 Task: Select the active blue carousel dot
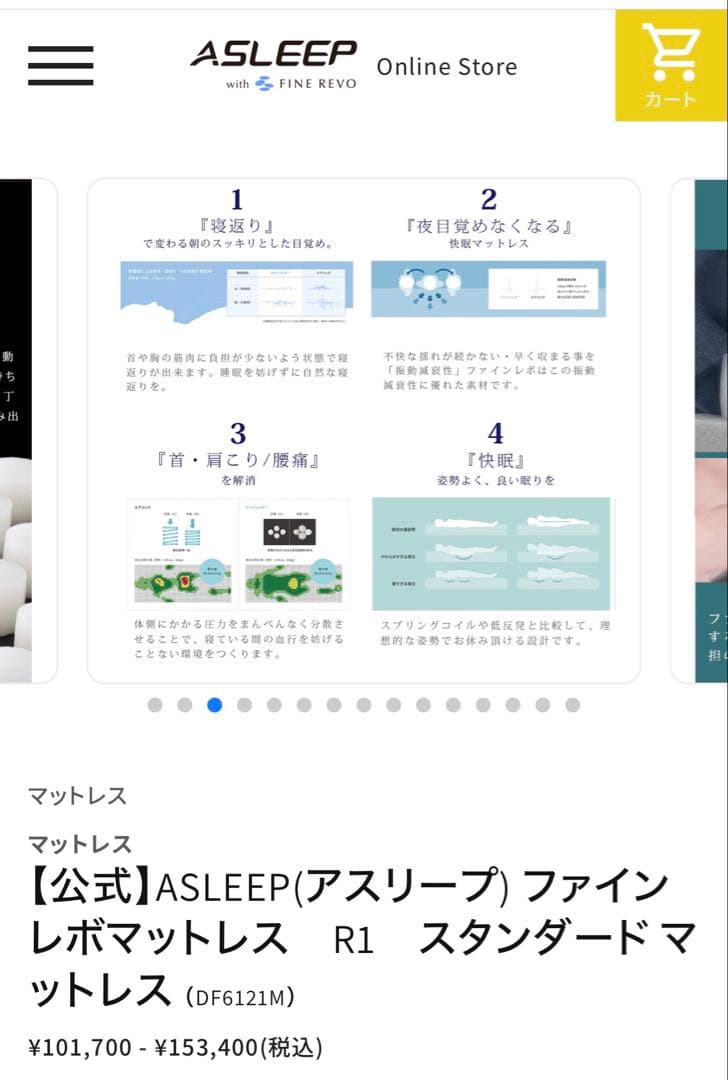(x=215, y=705)
